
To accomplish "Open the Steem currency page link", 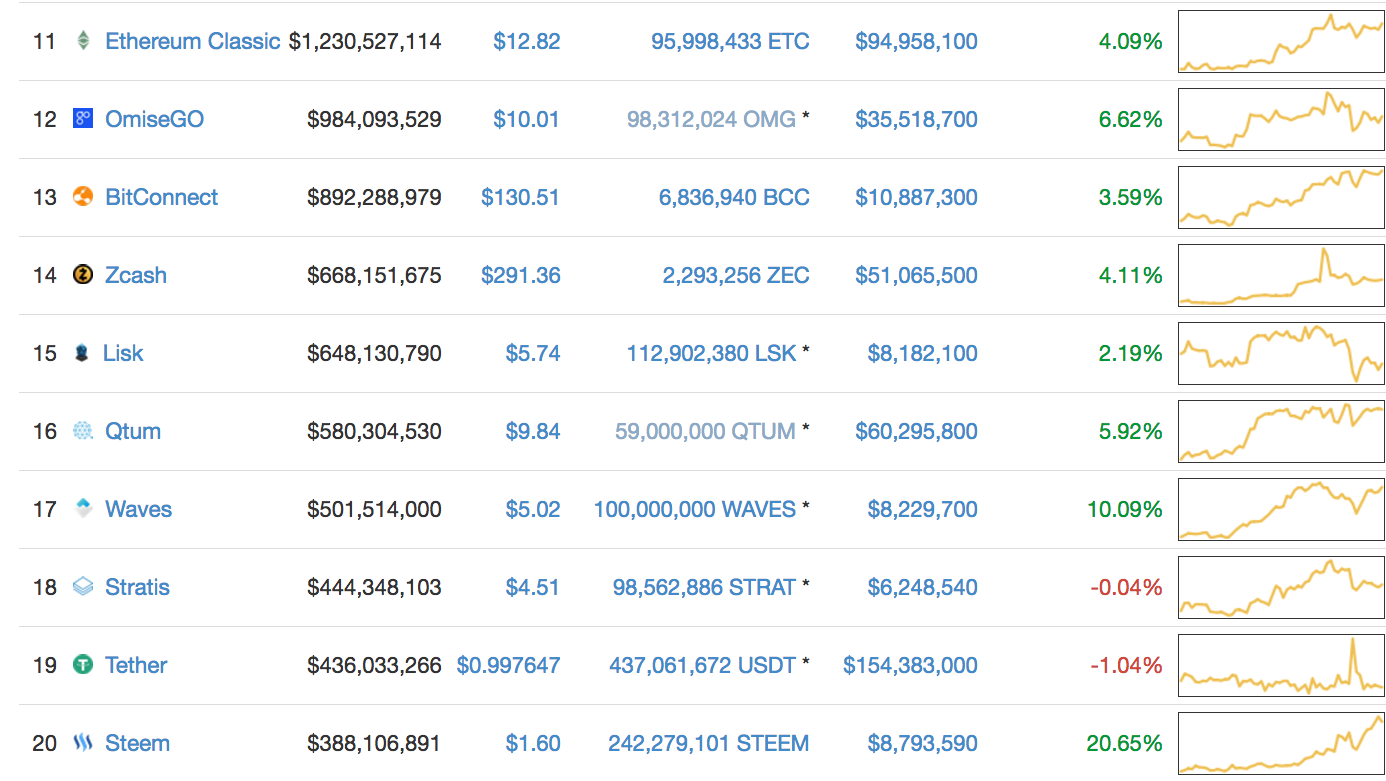I will click(137, 743).
